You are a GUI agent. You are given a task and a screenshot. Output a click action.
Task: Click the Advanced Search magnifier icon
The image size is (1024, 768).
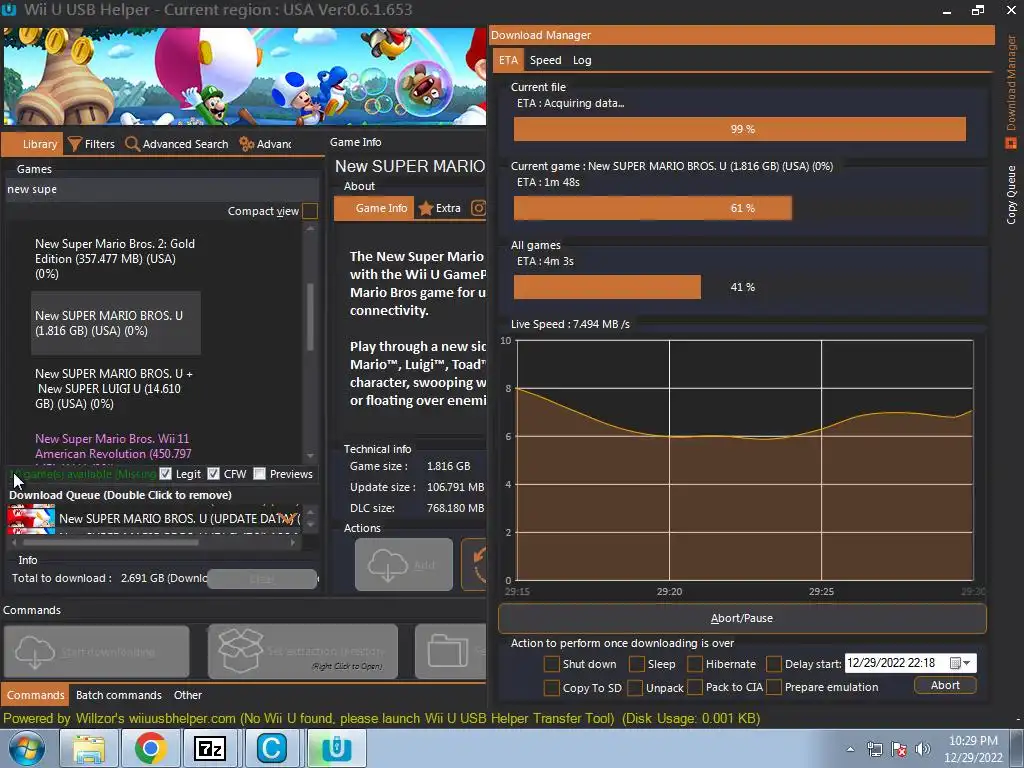[x=133, y=144]
